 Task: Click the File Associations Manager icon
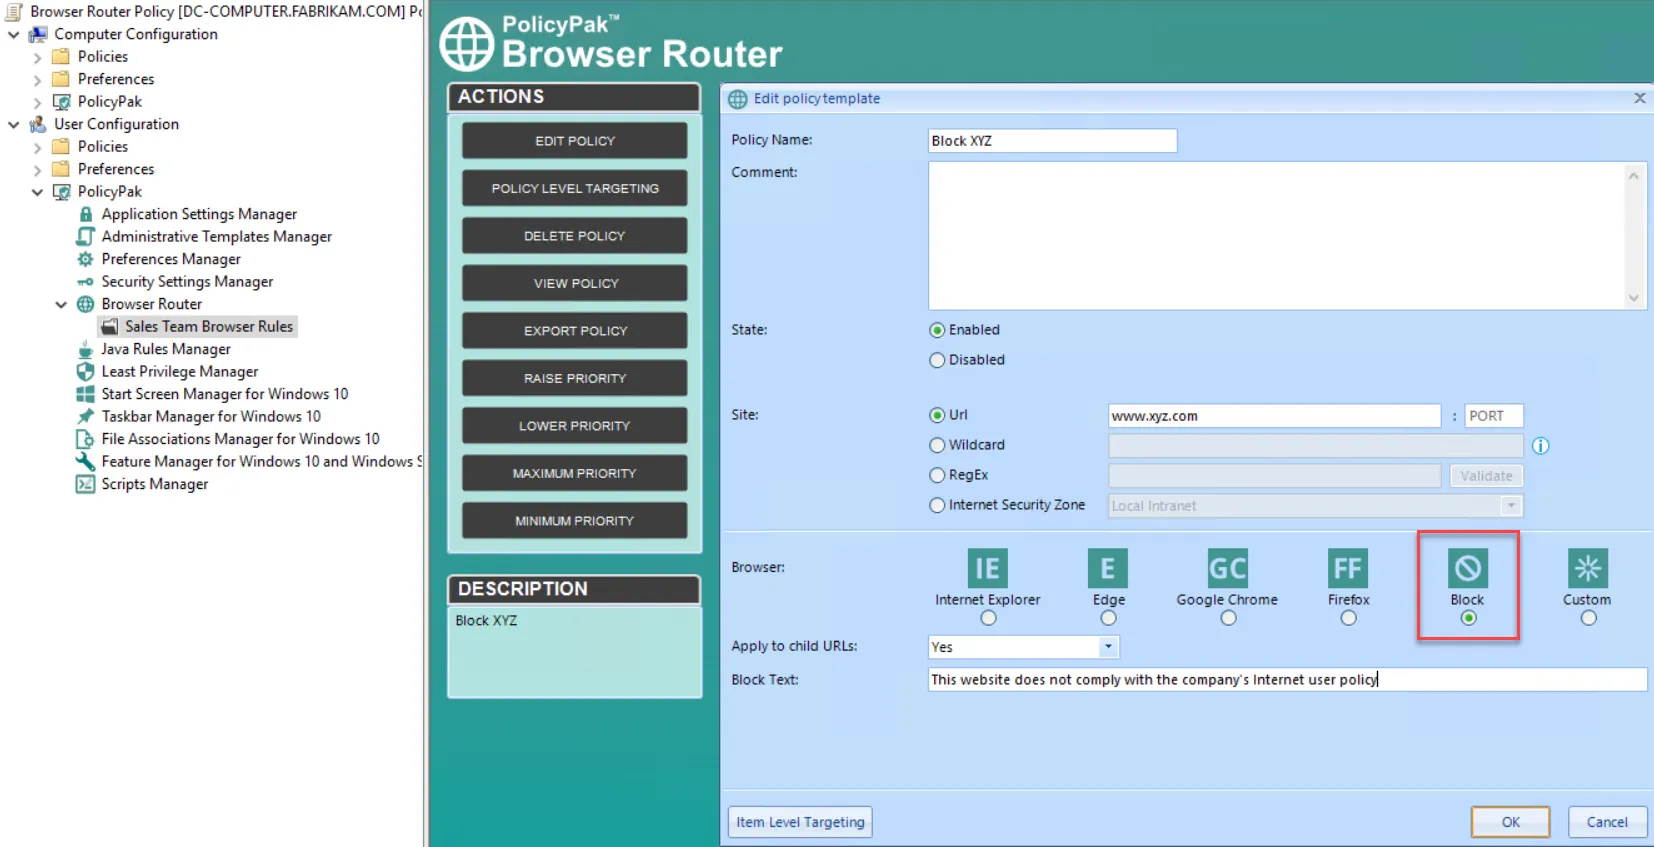[86, 439]
